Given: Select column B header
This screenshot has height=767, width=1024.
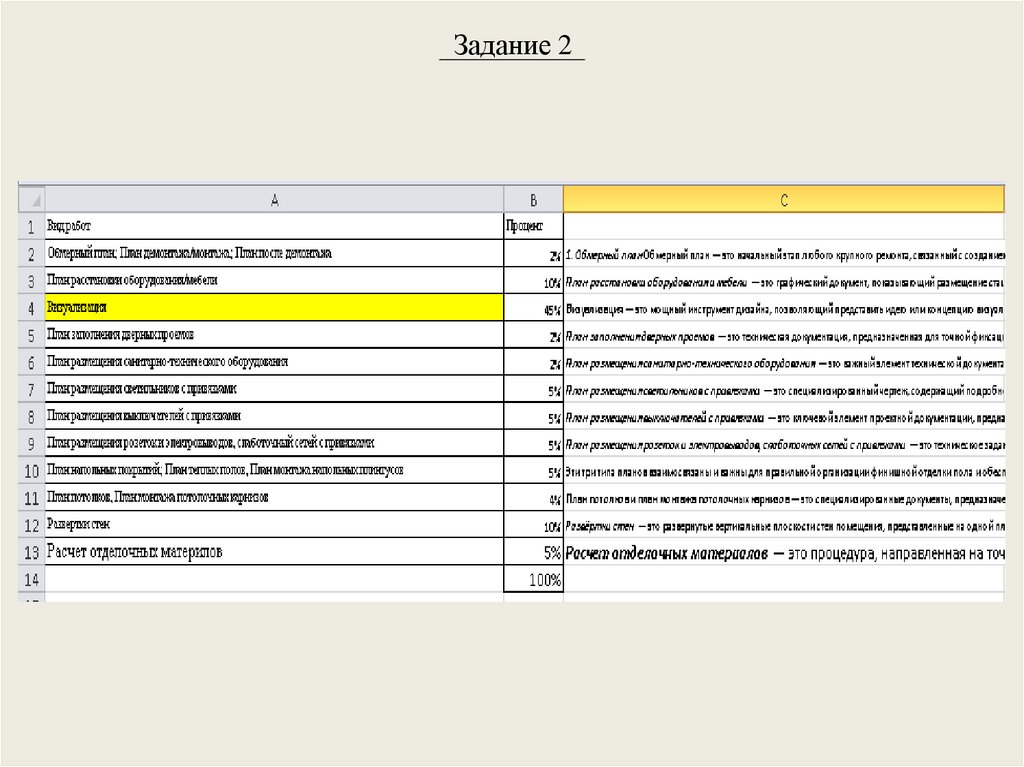Looking at the screenshot, I should [x=534, y=200].
